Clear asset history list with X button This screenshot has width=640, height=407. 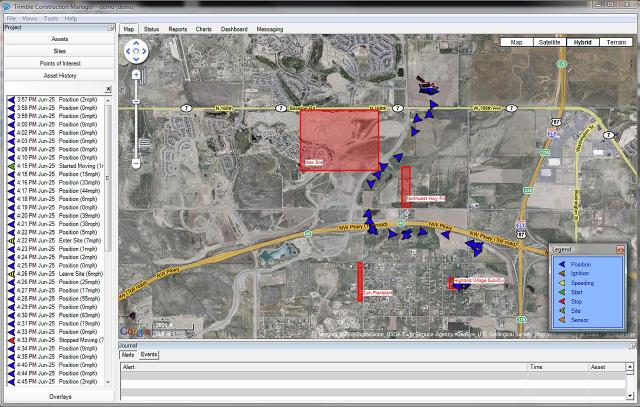pos(108,89)
